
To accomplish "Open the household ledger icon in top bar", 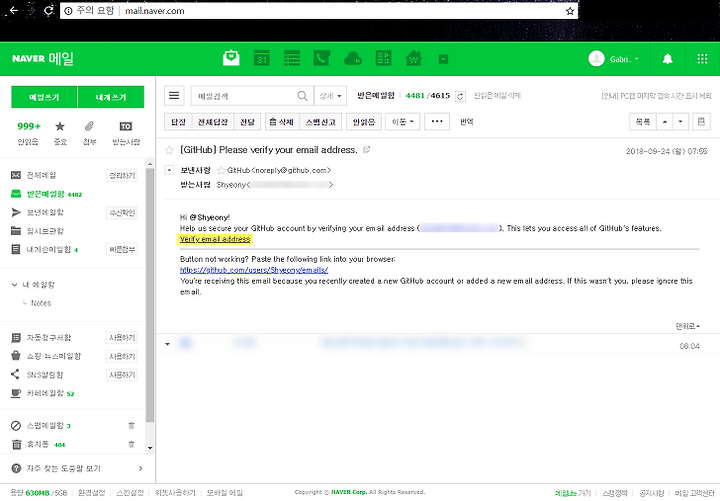I will (x=383, y=58).
